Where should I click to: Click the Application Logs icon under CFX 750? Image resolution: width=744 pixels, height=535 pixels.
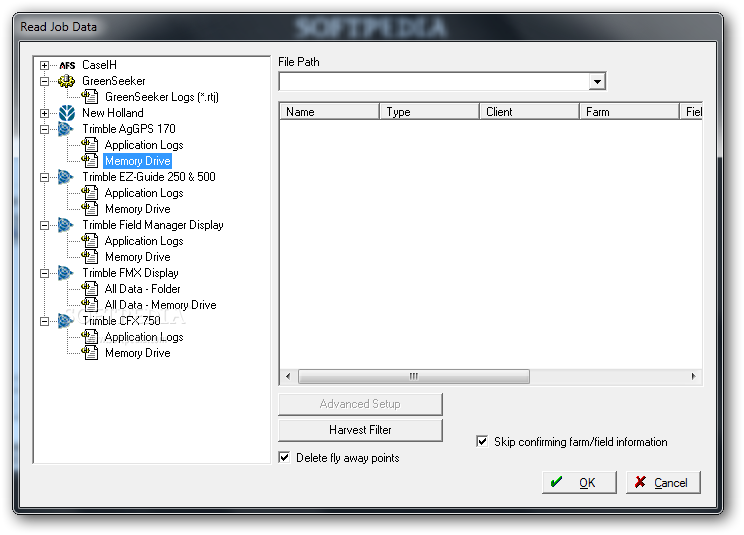pos(90,336)
